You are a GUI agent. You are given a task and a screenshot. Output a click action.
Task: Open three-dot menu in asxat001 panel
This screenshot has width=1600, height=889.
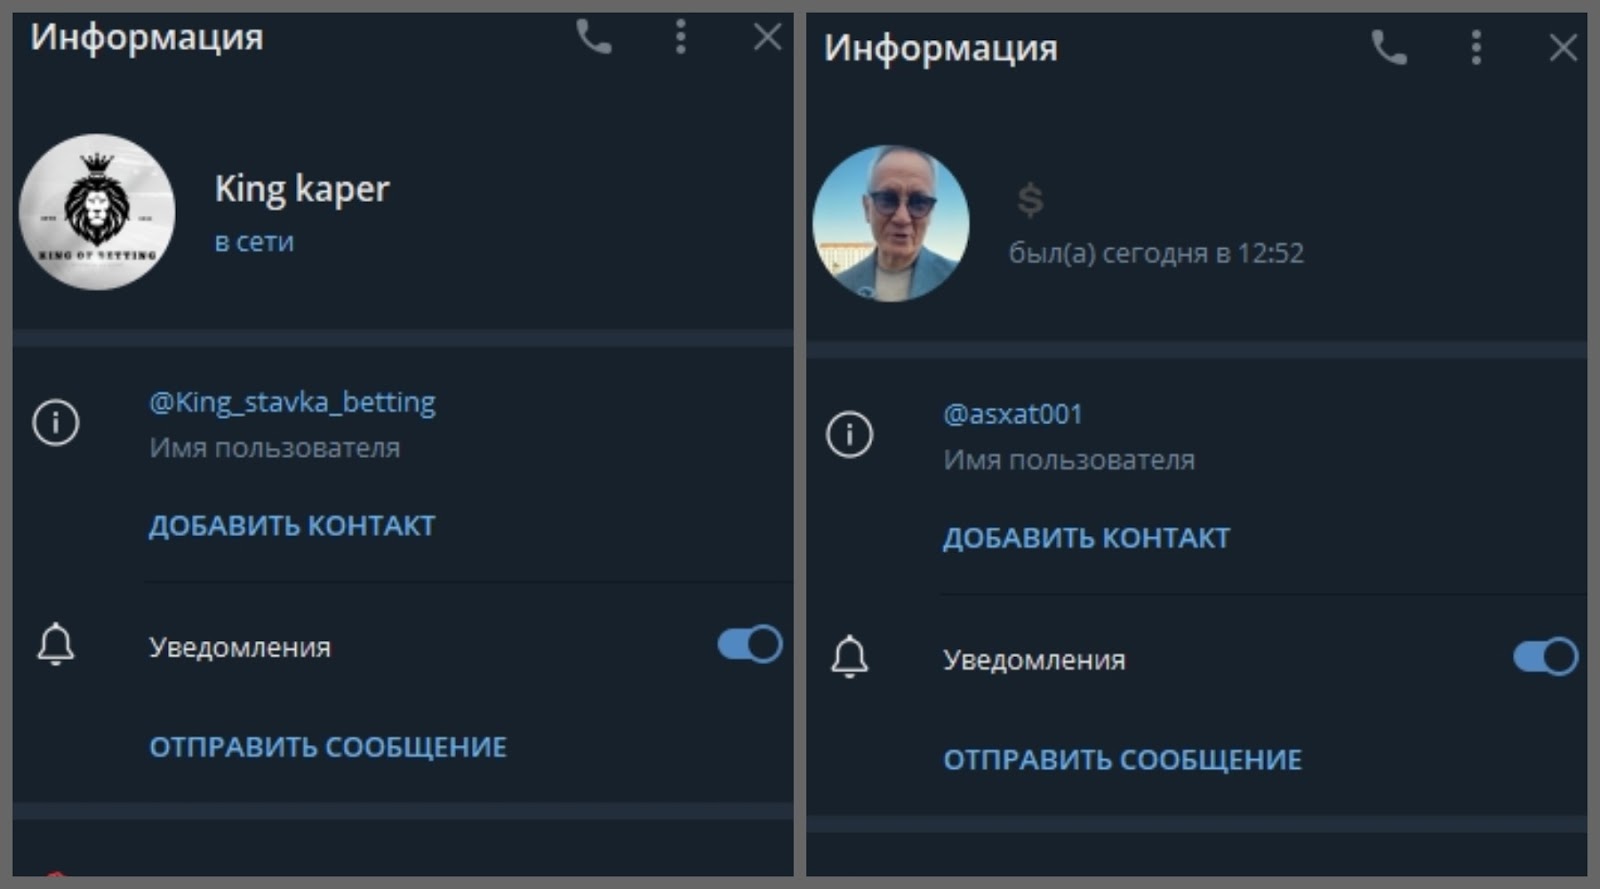(1476, 48)
